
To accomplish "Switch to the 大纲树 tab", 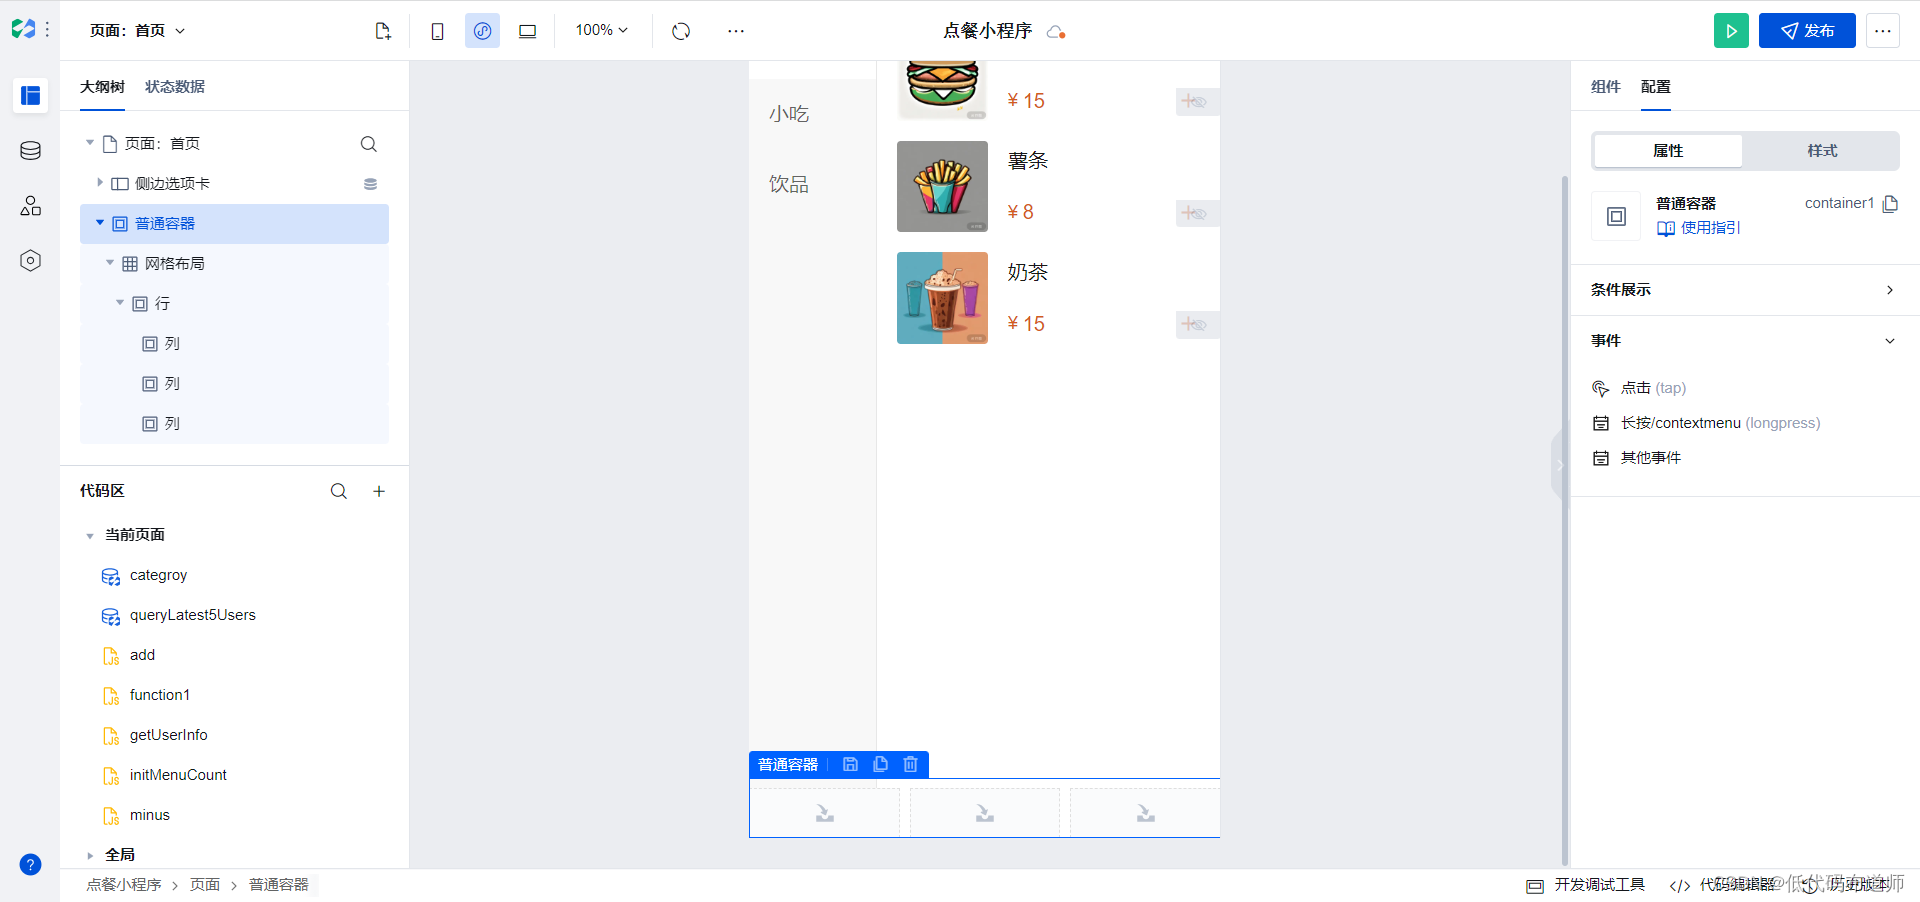I will [102, 87].
